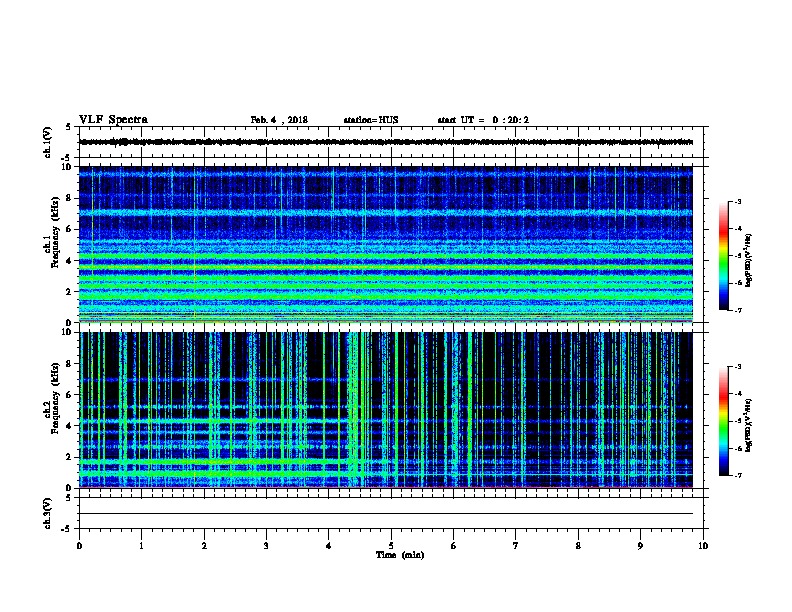Screen dimensions: 792x612
Task: Click time axis tick label '7'
Action: (x=516, y=546)
